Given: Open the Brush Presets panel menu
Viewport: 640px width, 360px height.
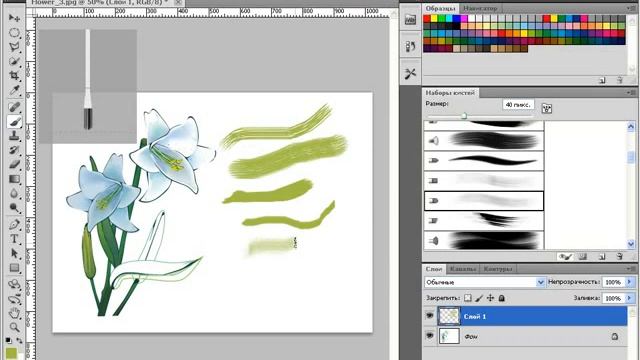Looking at the screenshot, I should pos(631,93).
